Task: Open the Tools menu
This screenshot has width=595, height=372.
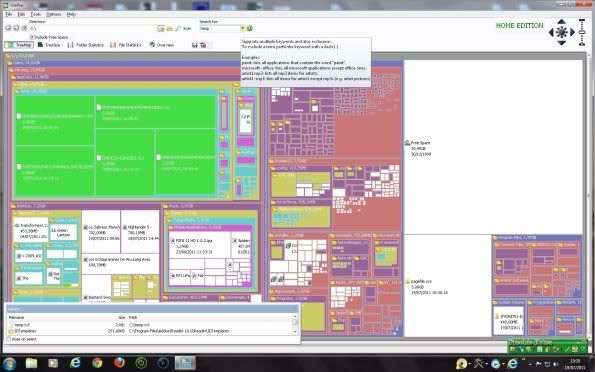Action: tap(35, 14)
